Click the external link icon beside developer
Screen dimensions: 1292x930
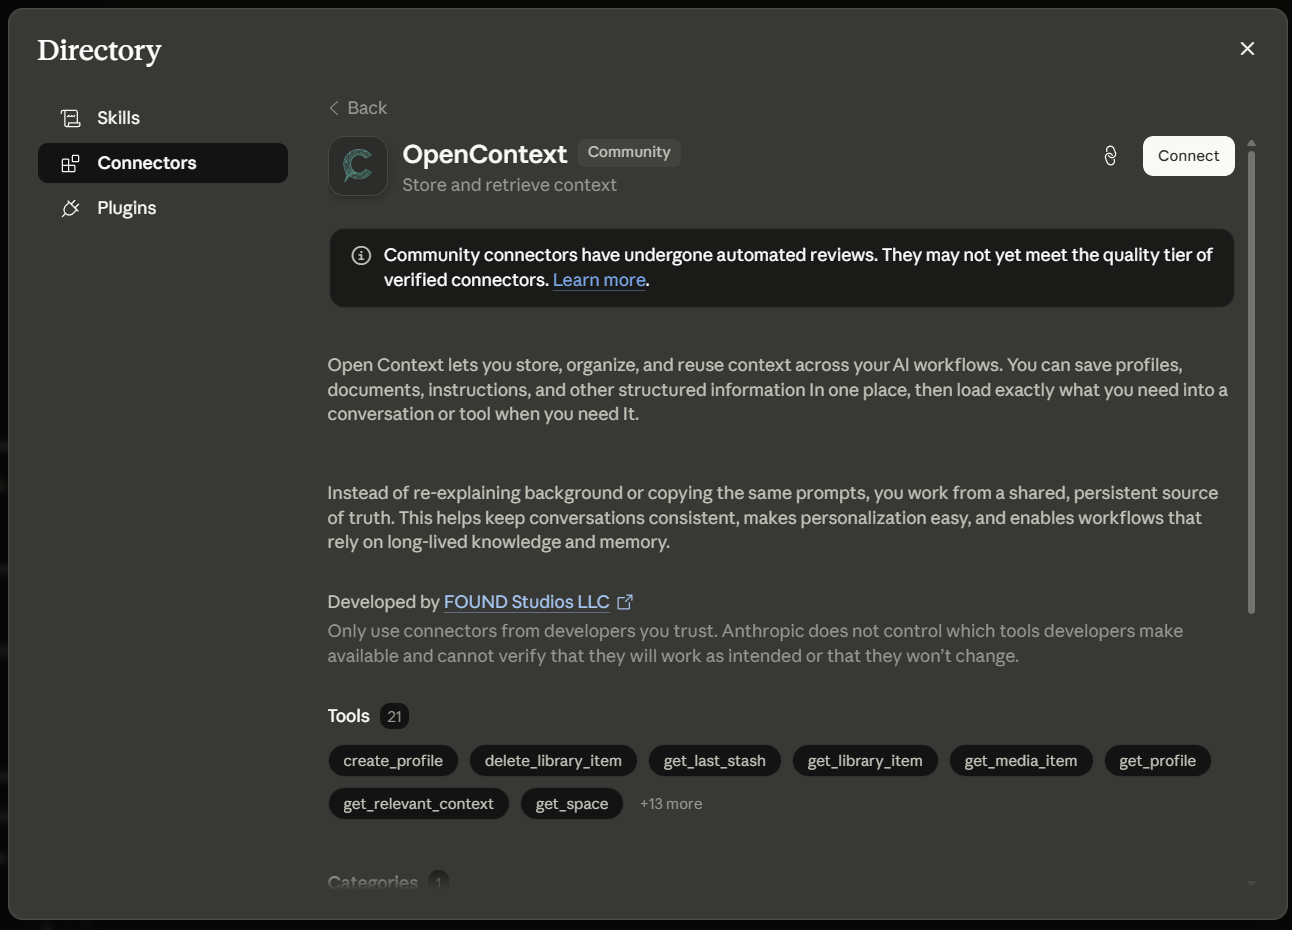(x=625, y=602)
